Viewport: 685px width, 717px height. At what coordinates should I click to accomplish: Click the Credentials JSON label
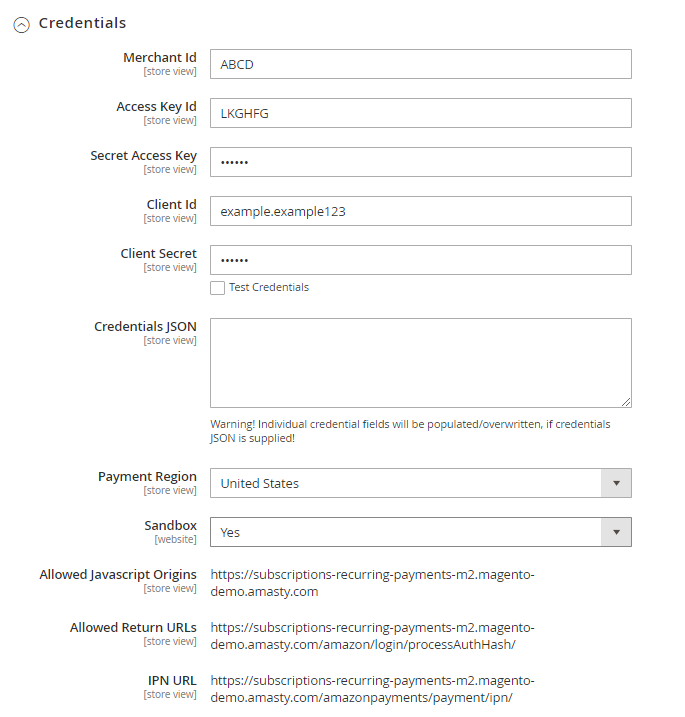pos(146,327)
